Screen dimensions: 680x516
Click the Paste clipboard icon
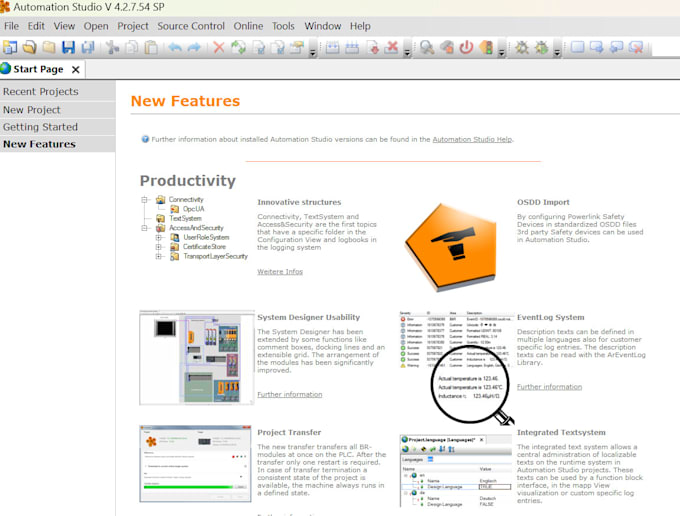click(151, 47)
